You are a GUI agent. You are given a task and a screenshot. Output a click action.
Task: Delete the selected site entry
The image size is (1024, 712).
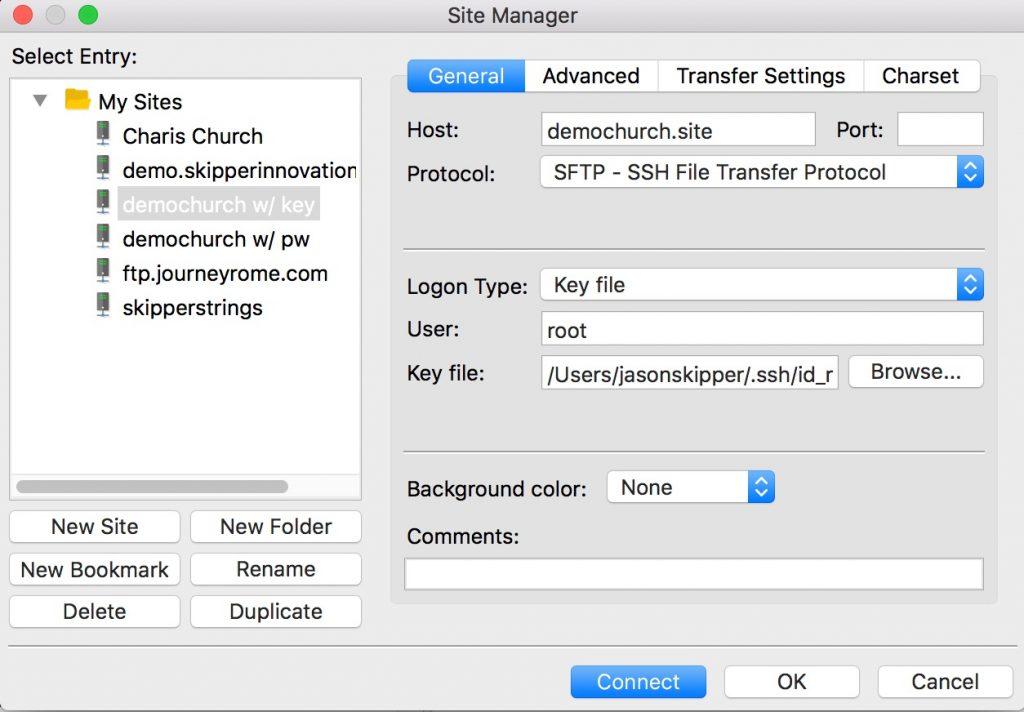coord(95,611)
